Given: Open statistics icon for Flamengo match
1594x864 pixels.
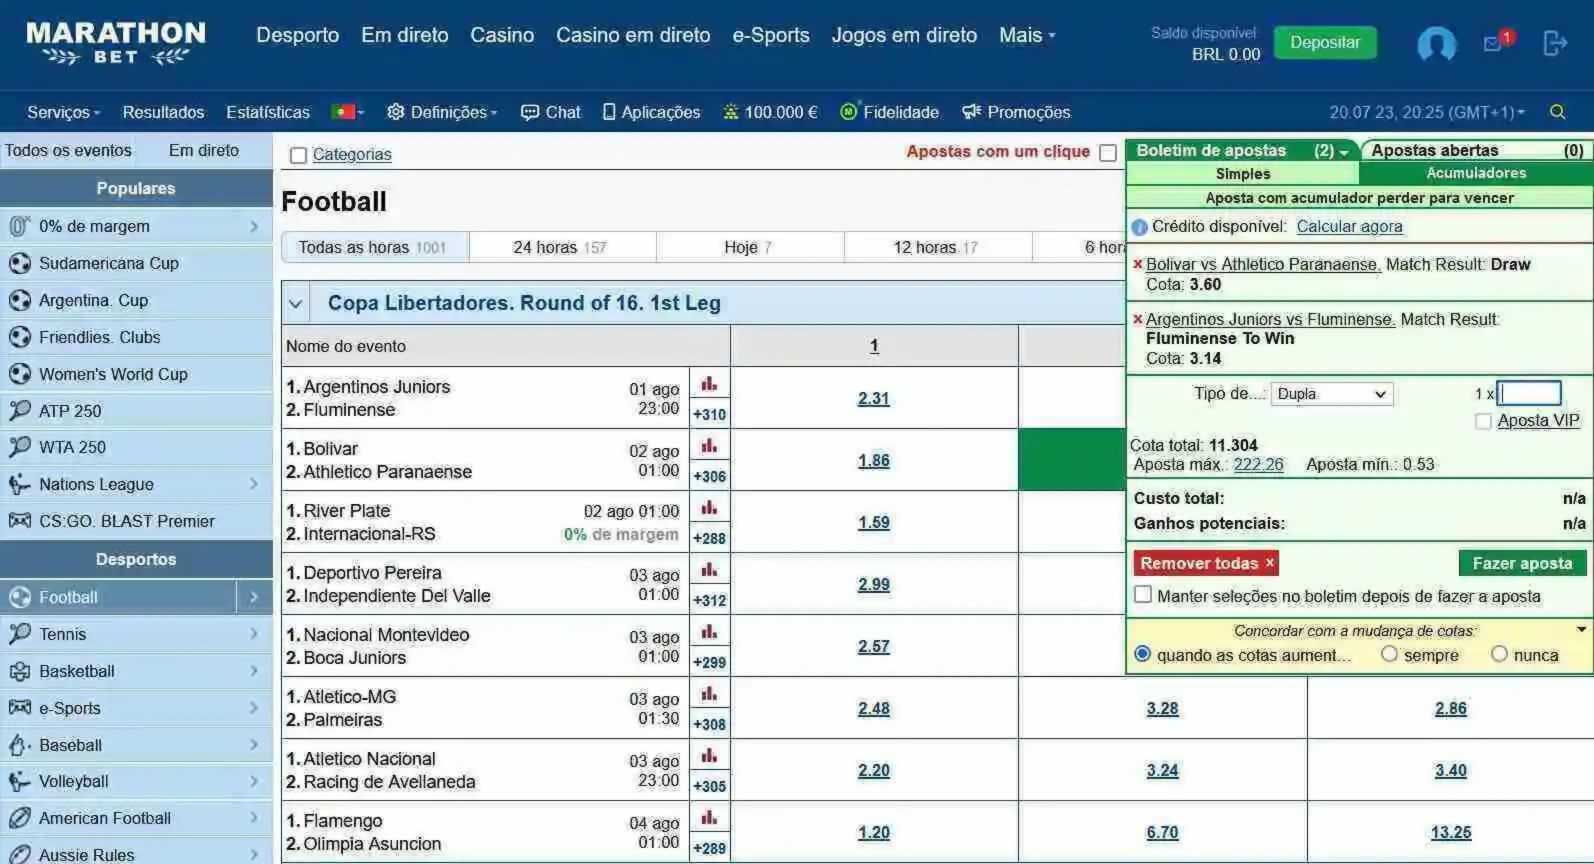Looking at the screenshot, I should pyautogui.click(x=709, y=818).
